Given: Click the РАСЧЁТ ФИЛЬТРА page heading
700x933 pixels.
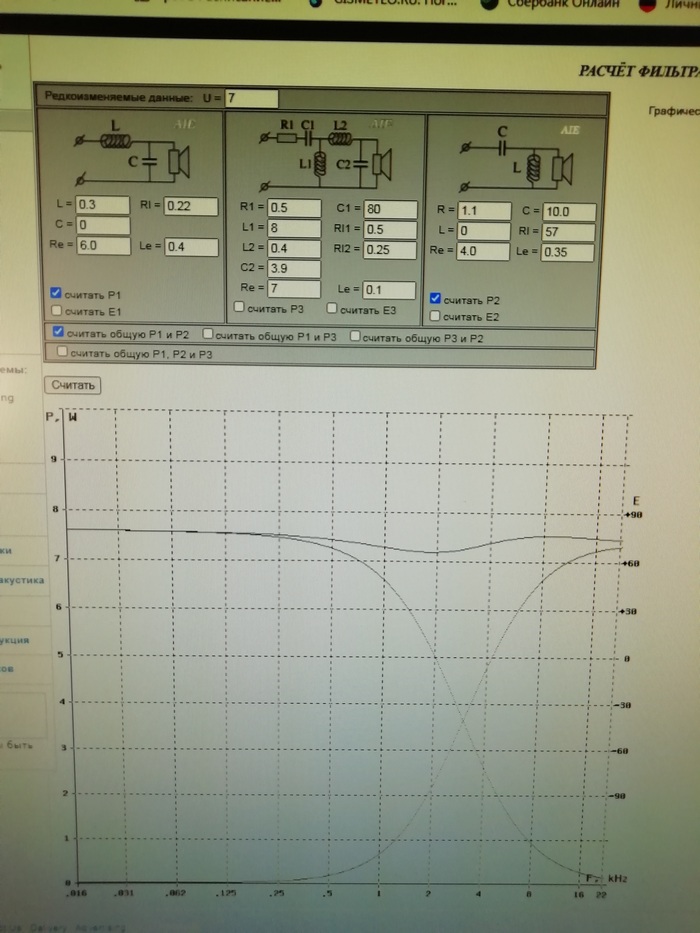Looking at the screenshot, I should [639, 71].
